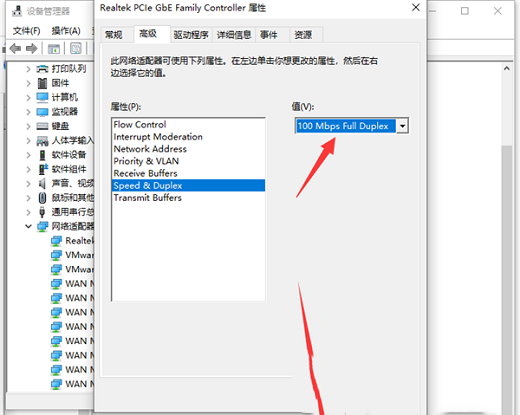Expand the 打印队列 node
520x415 pixels.
coord(28,69)
